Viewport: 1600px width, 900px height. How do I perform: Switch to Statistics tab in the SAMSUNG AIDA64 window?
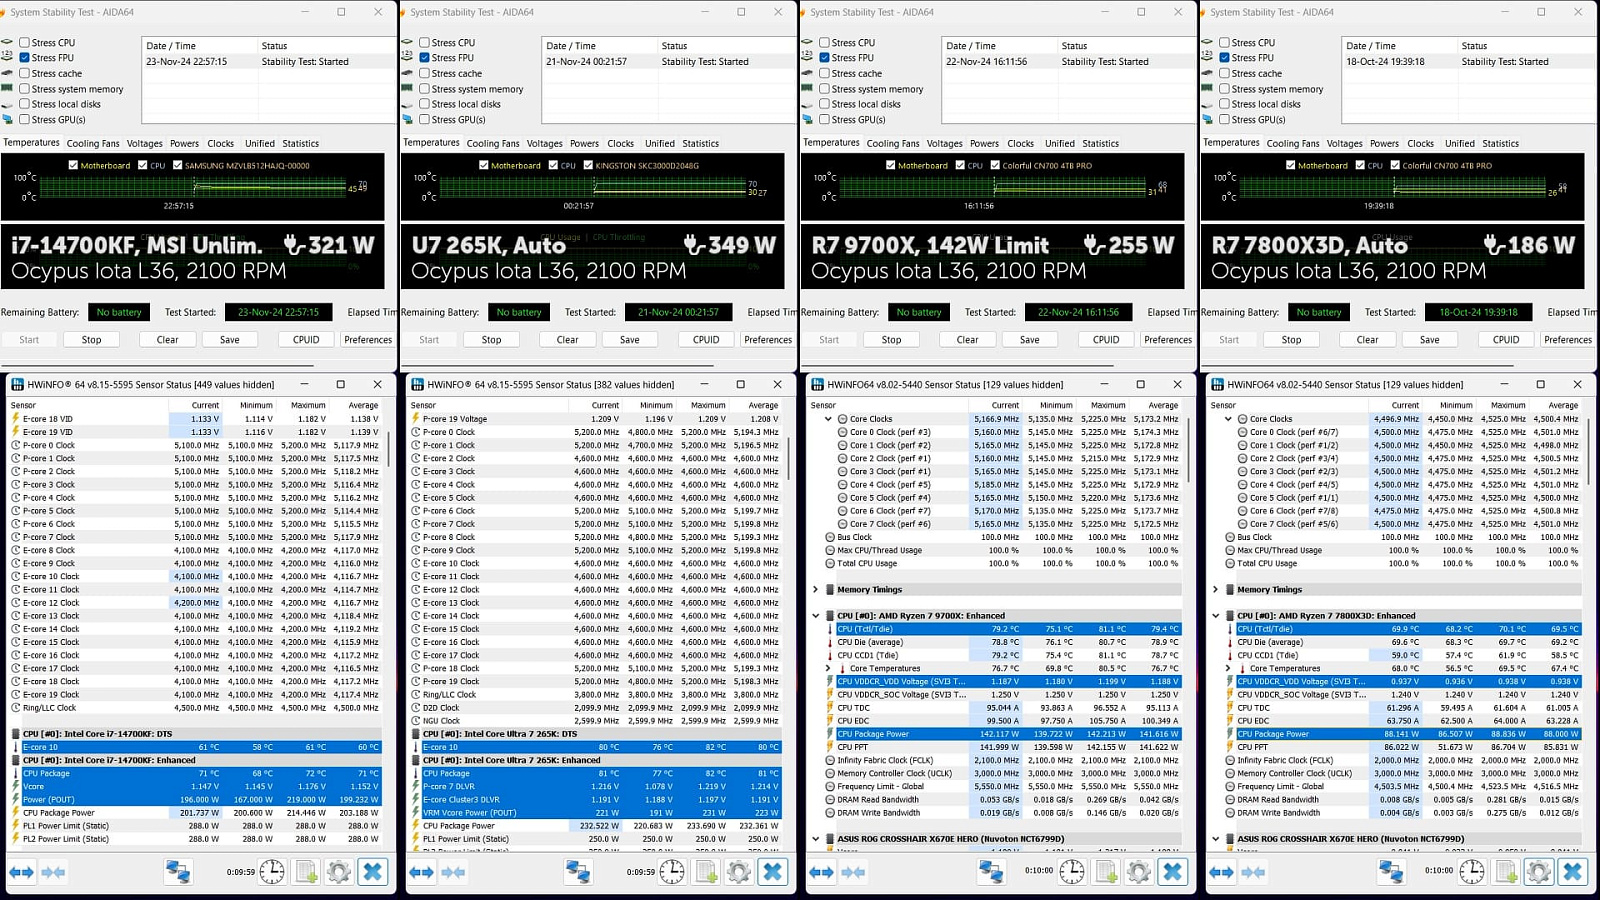(300, 144)
